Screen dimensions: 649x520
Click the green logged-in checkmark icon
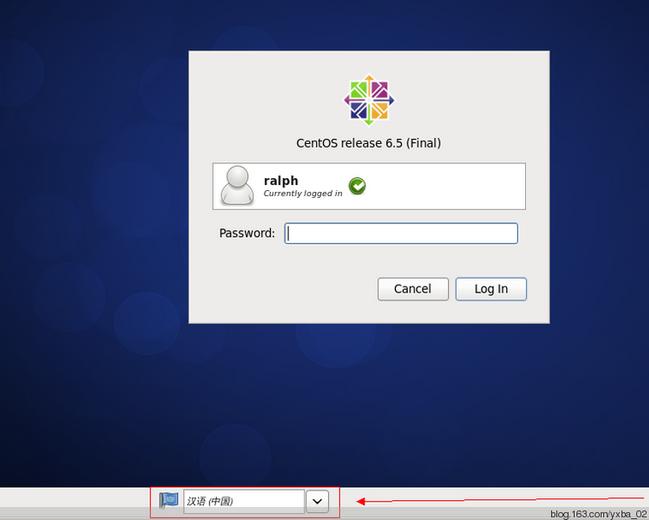[357, 186]
